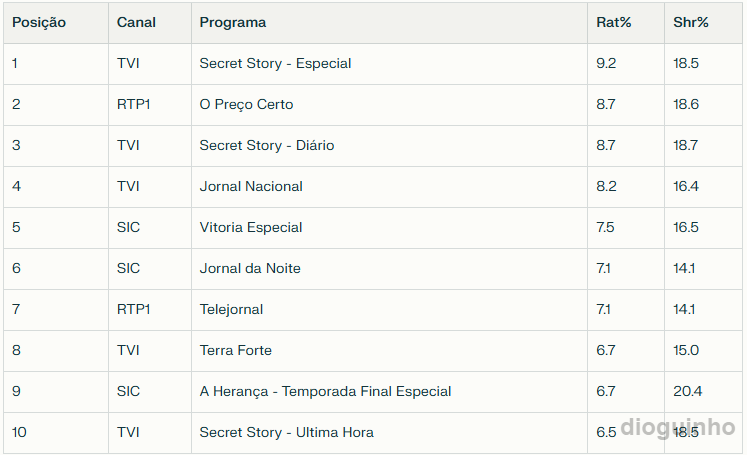Screen dimensions: 747x455
Task: Select the O Preço Certo program cell
Action: [246, 104]
